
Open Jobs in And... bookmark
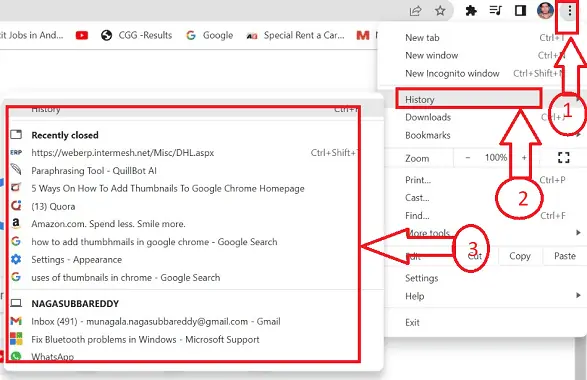tap(31, 35)
